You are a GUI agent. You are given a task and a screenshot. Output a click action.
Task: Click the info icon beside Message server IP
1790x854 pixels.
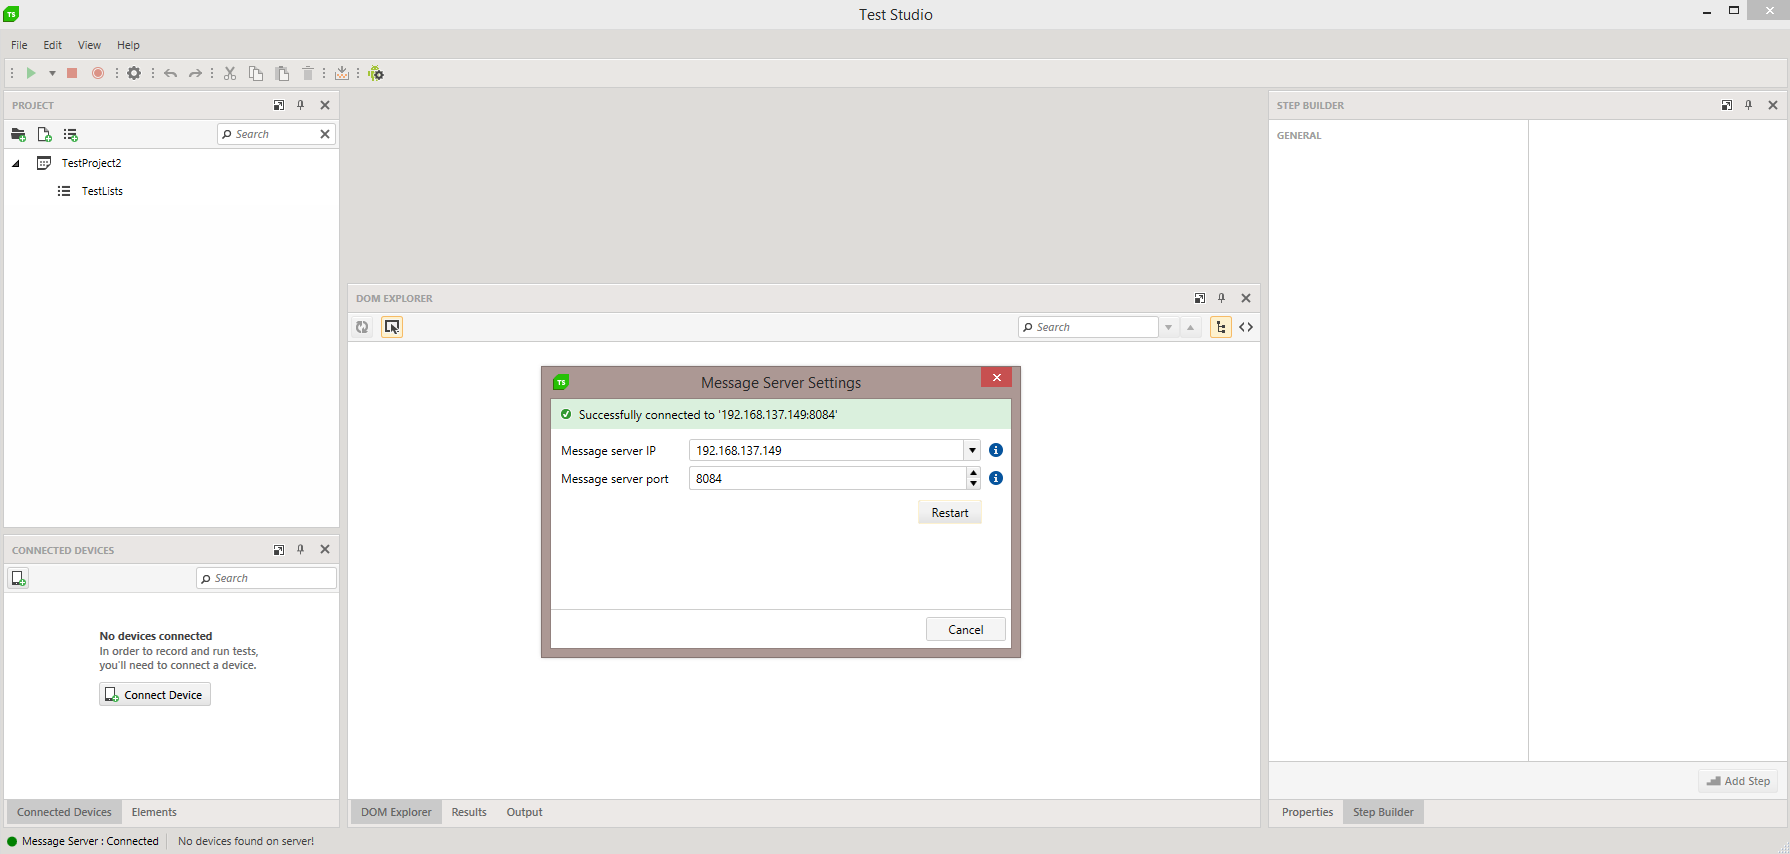[x=996, y=450]
